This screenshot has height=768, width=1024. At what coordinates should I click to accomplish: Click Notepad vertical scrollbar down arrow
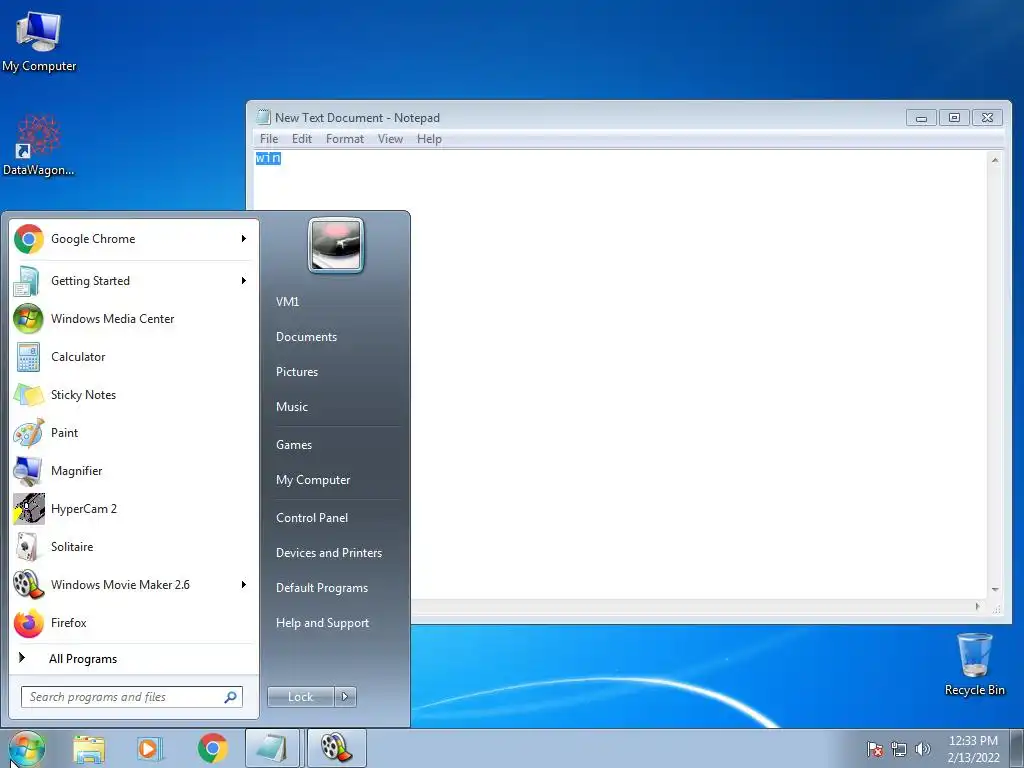[x=995, y=590]
